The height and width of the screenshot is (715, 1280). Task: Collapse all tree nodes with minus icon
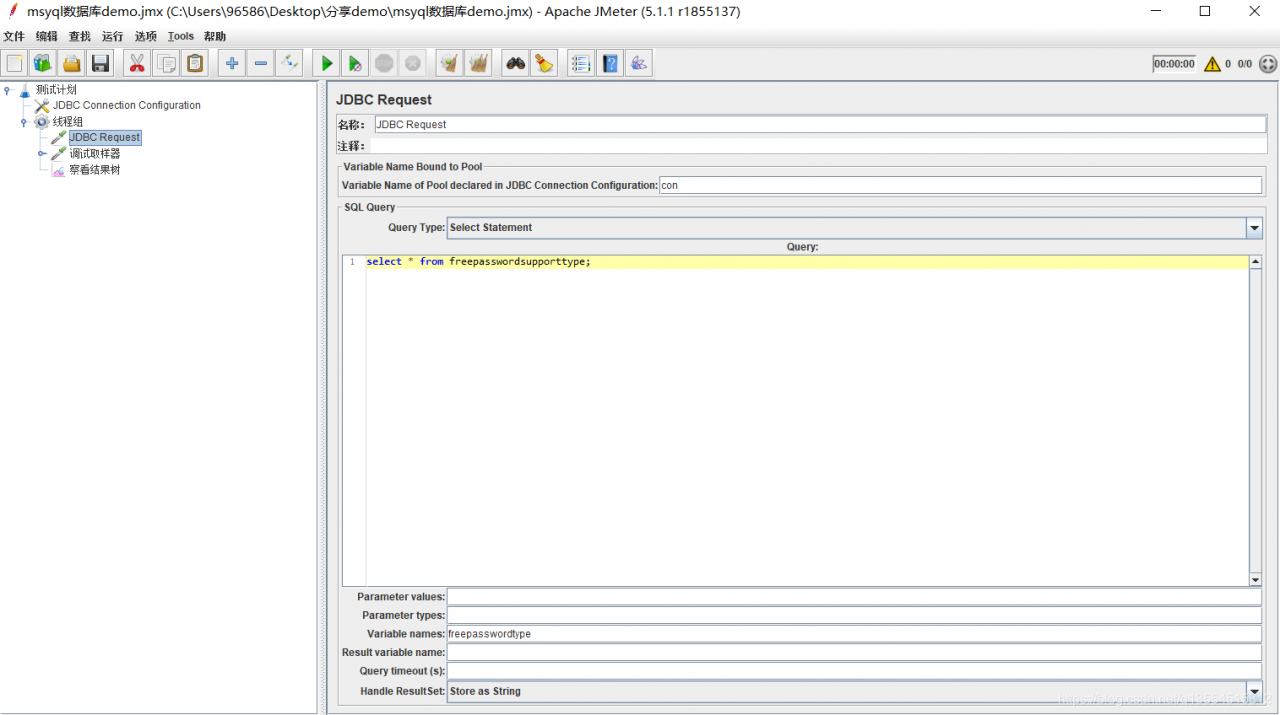pos(261,64)
